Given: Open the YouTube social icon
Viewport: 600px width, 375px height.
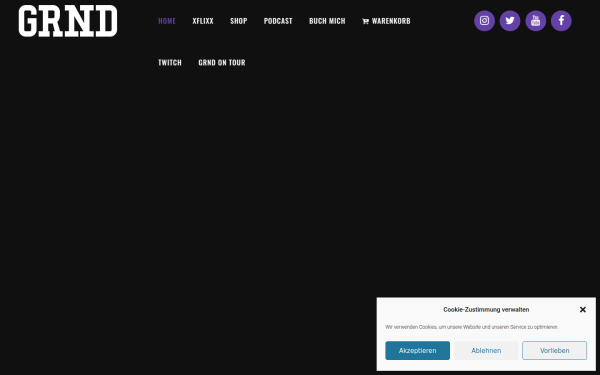Looking at the screenshot, I should [x=535, y=21].
